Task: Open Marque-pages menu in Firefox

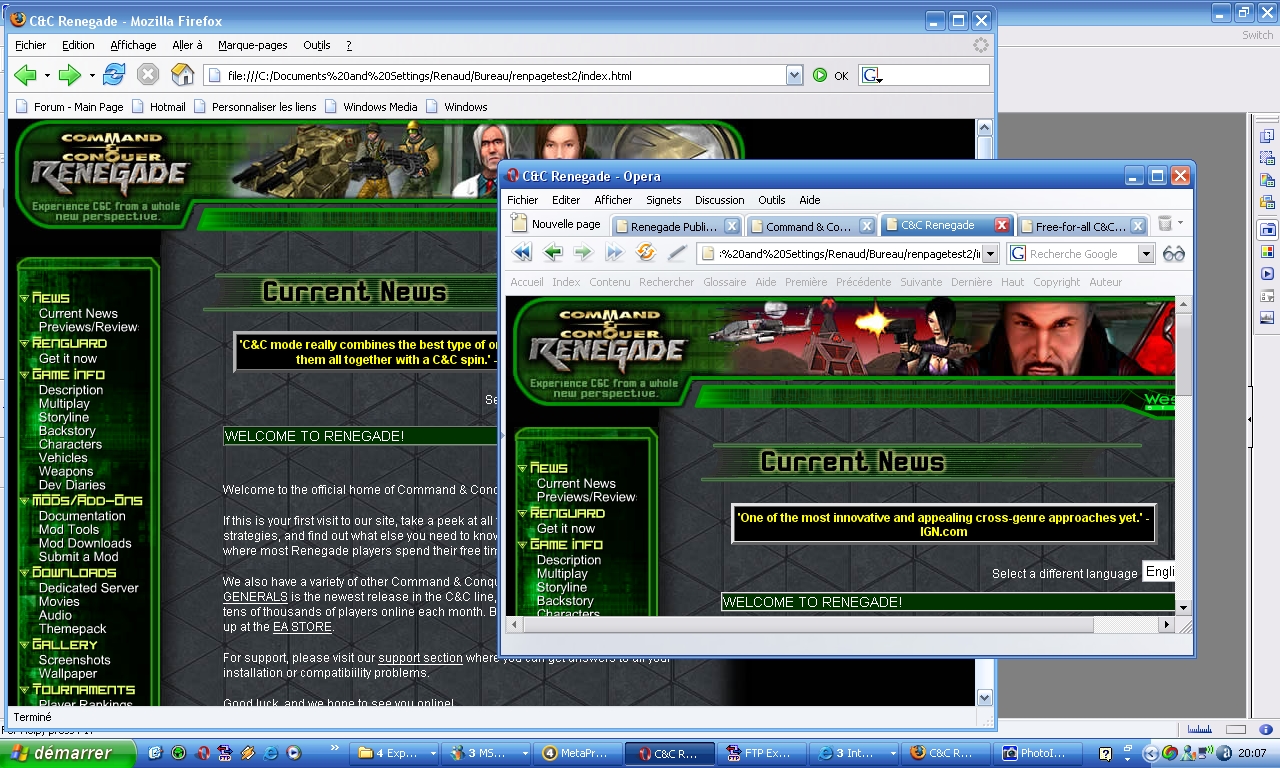Action: (252, 45)
